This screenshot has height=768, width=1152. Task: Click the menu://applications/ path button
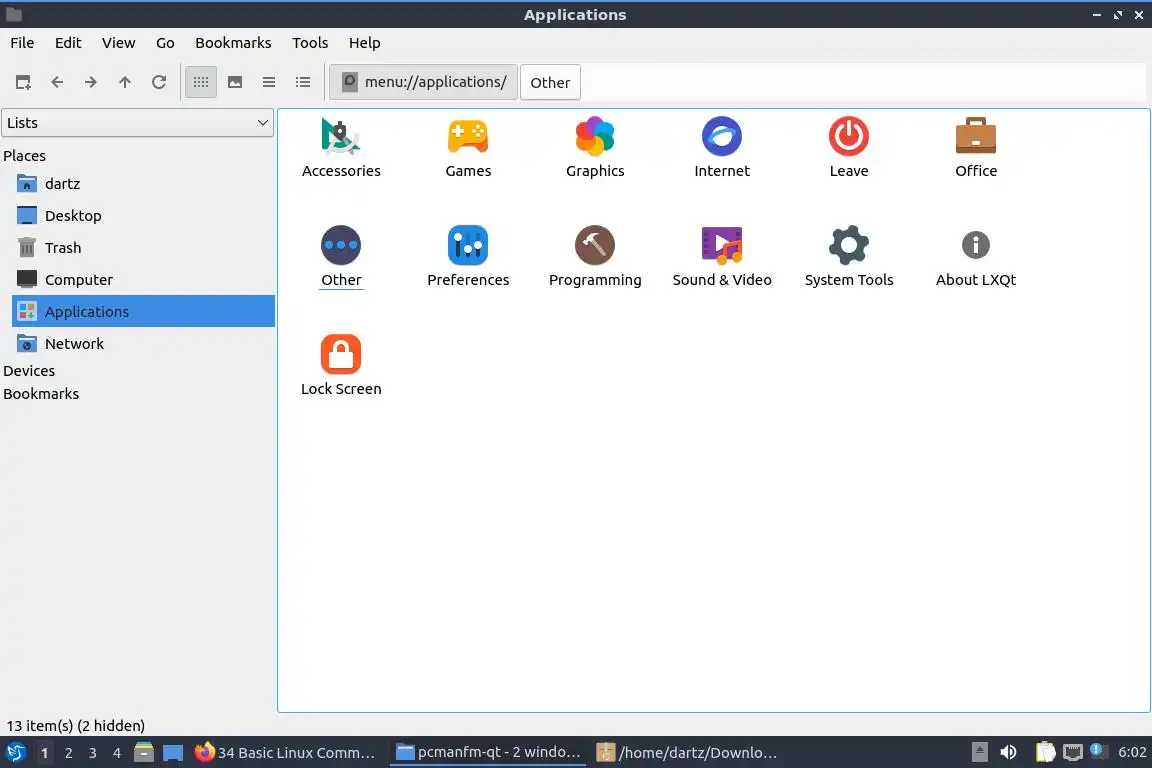pyautogui.click(x=424, y=82)
